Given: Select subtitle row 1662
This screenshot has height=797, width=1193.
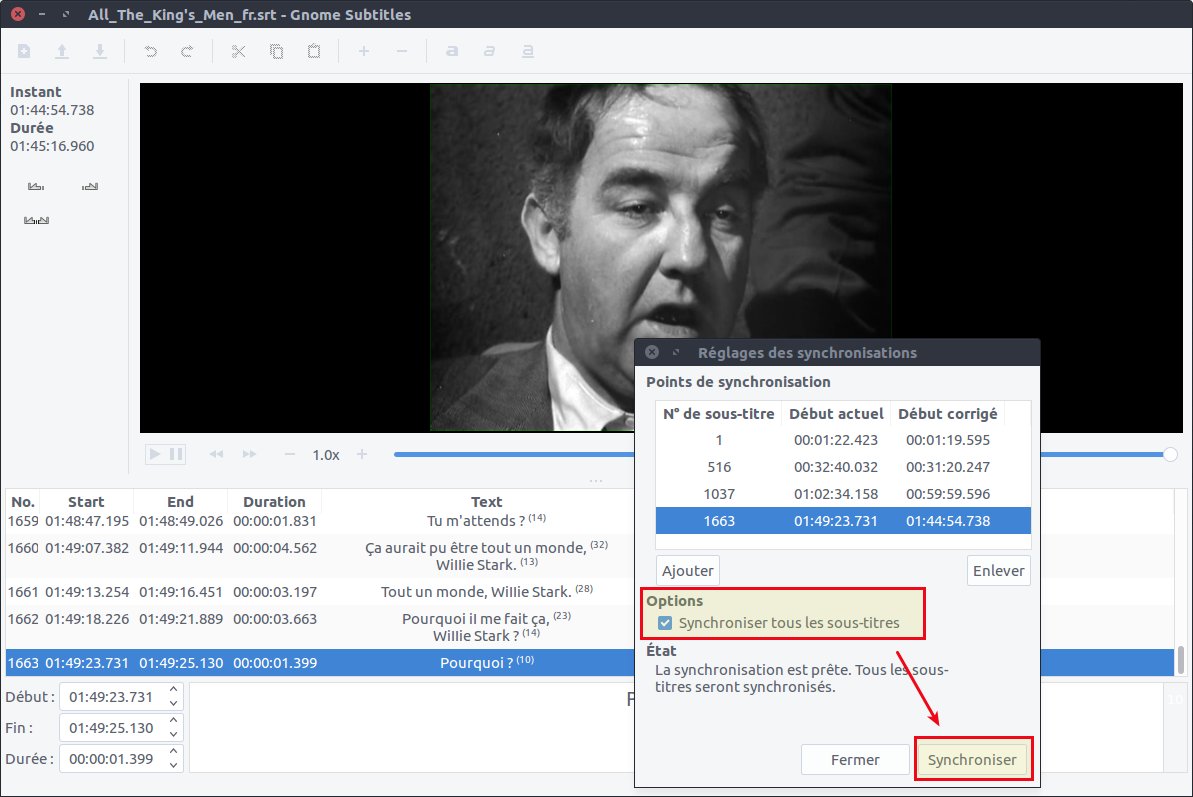Looking at the screenshot, I should [320, 627].
